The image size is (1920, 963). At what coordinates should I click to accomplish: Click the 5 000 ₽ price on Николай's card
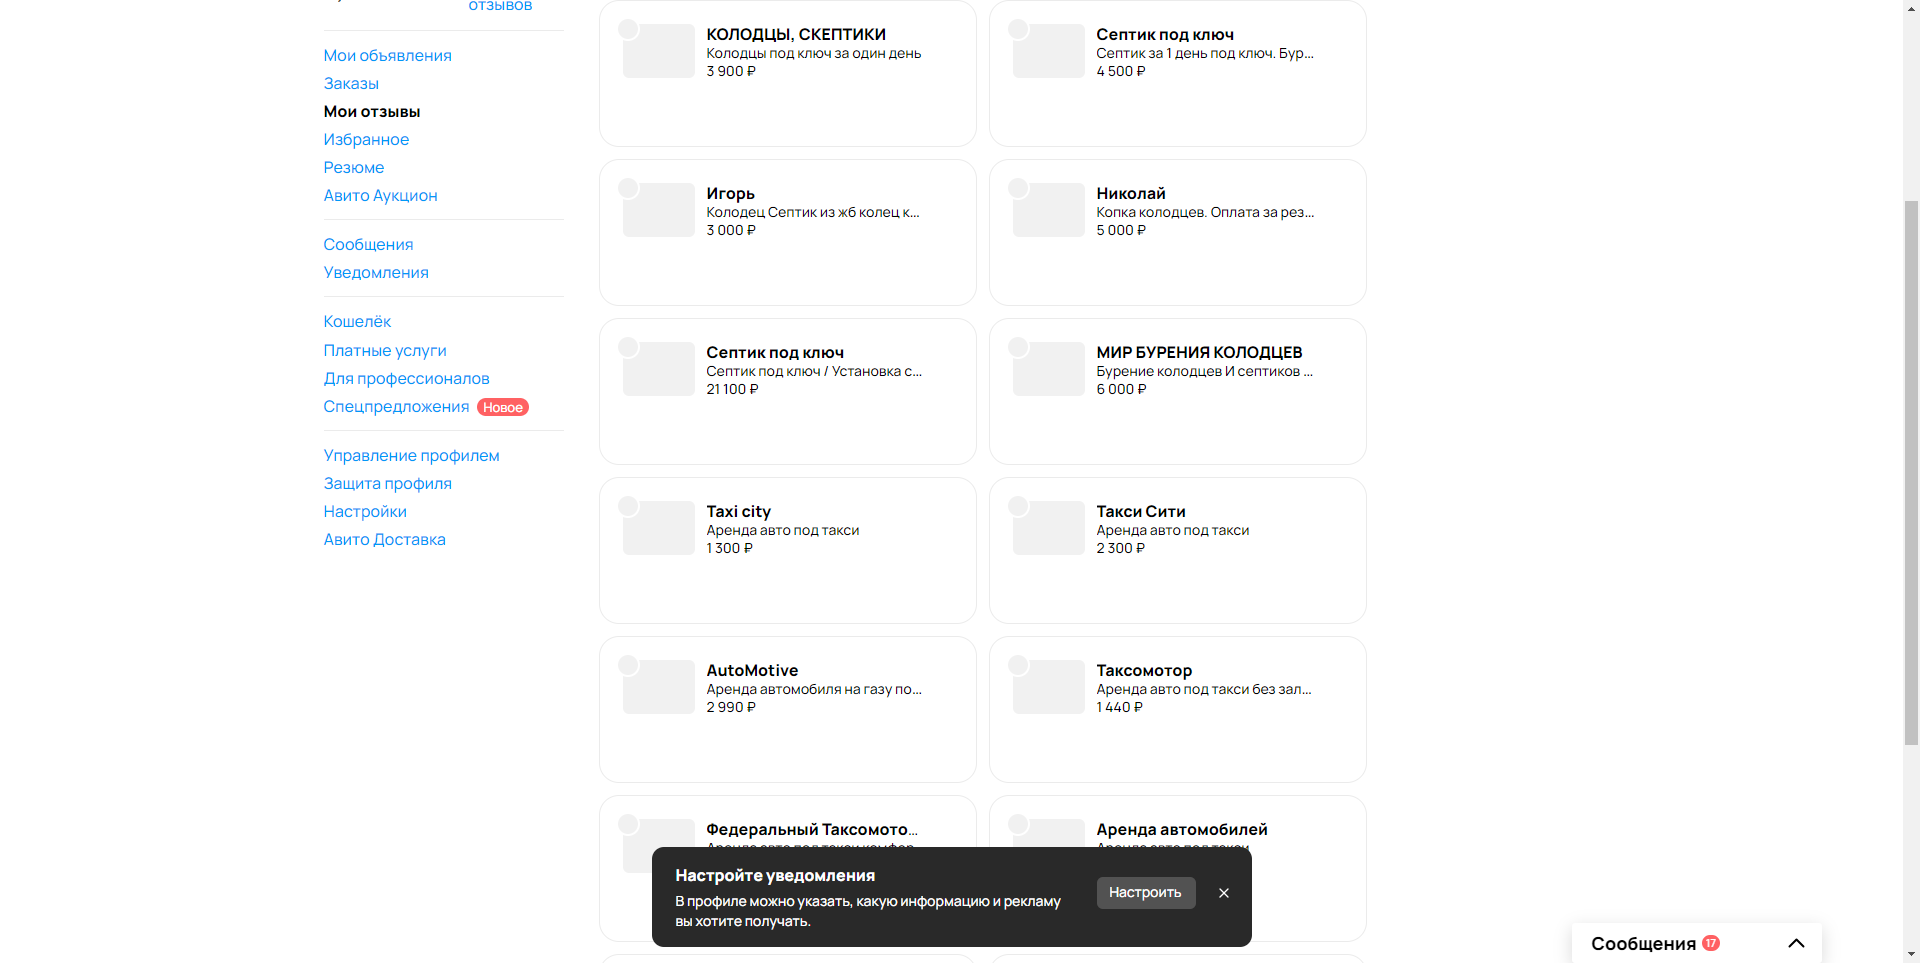click(1121, 231)
